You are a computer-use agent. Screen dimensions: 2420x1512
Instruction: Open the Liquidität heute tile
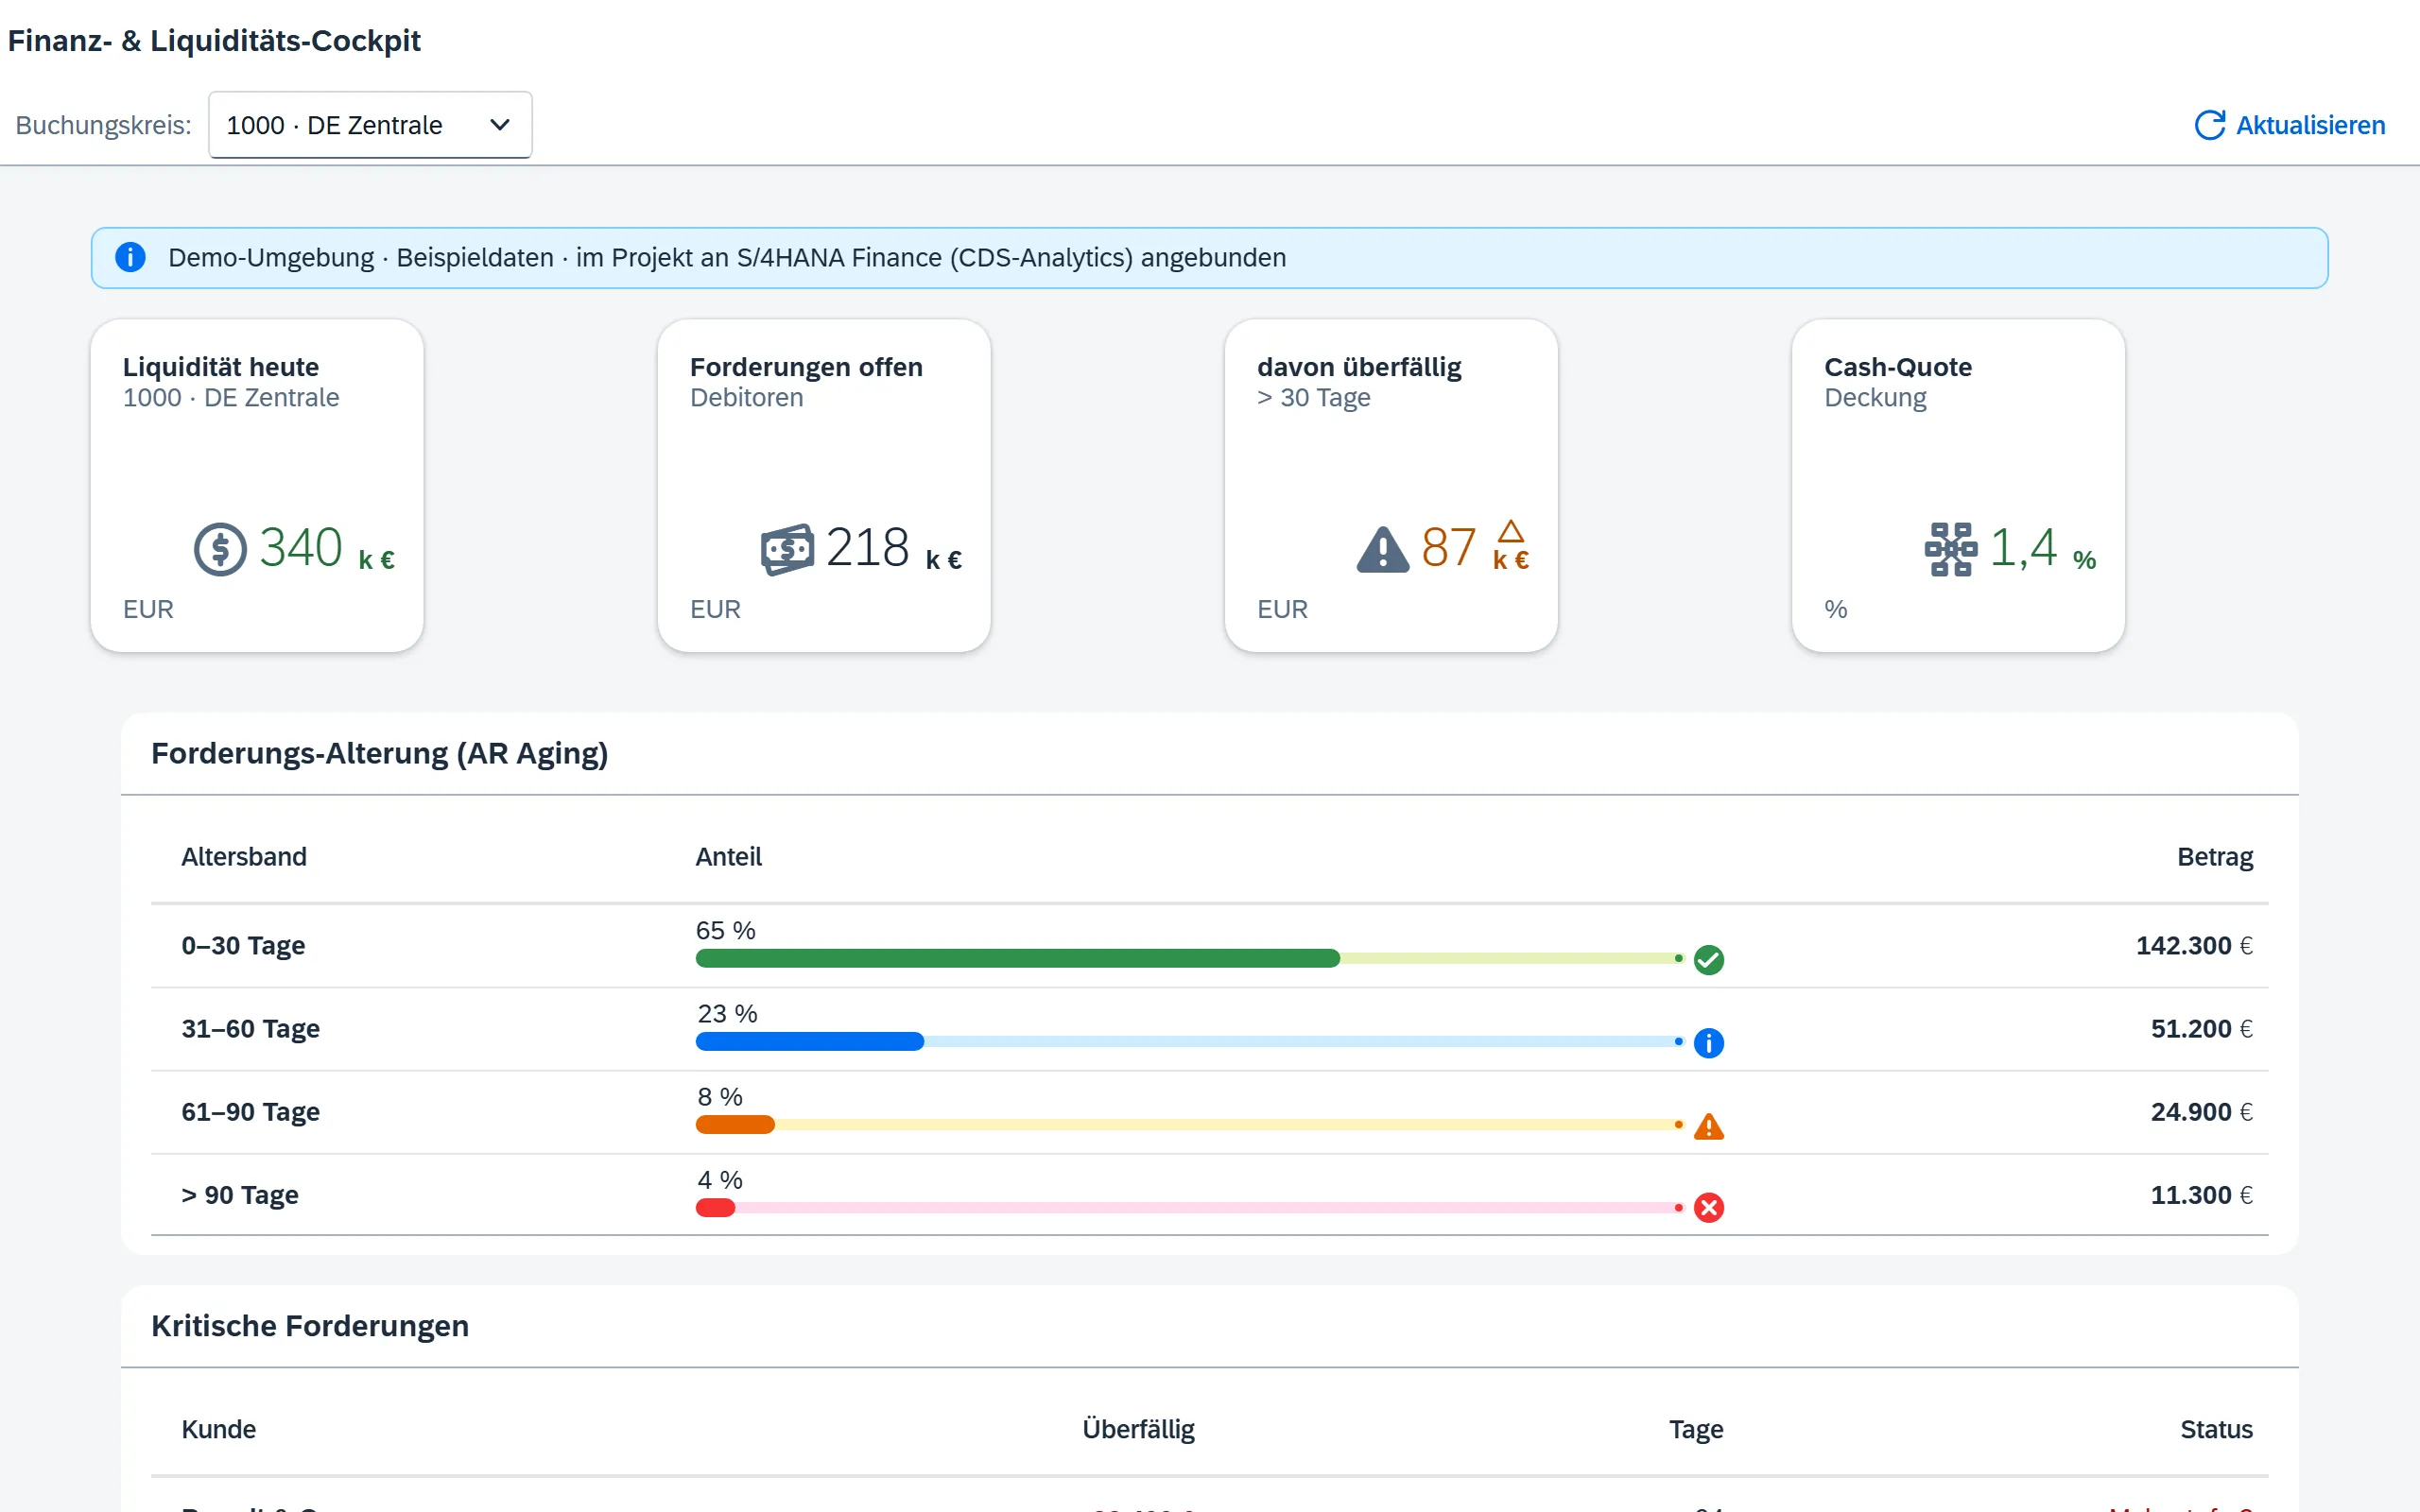click(x=257, y=486)
